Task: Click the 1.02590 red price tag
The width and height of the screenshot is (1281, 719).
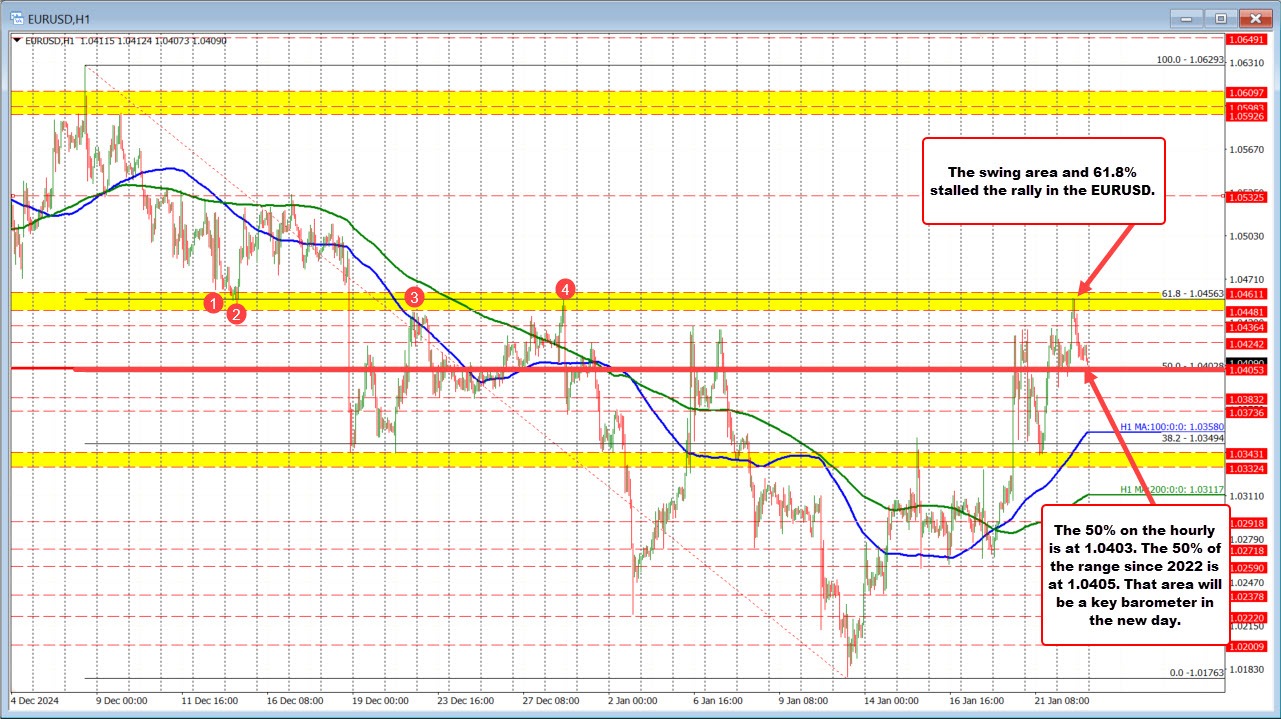Action: (x=1249, y=567)
